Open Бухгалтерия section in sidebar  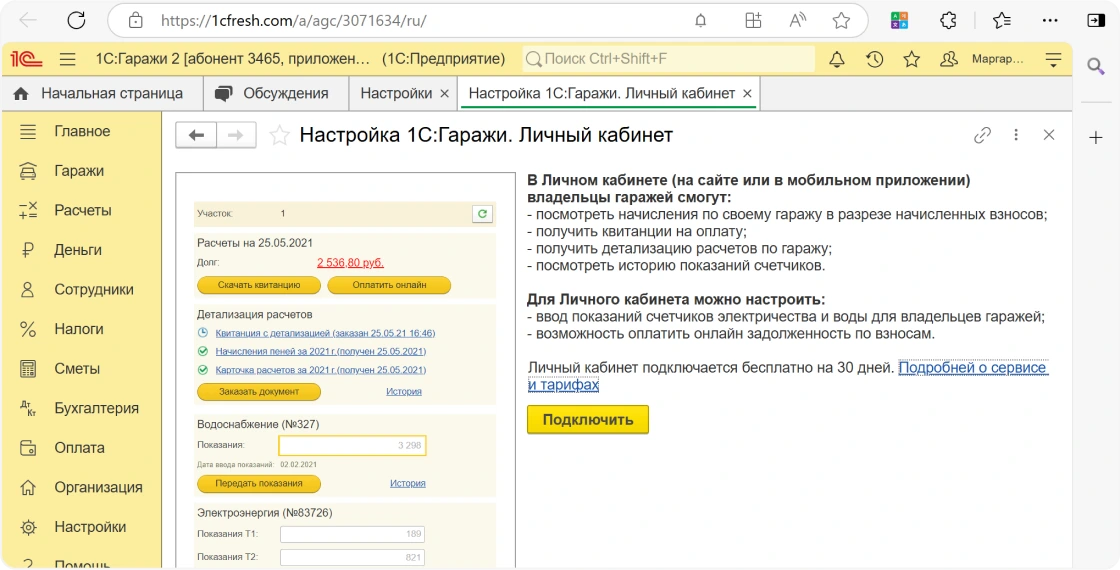coord(81,408)
